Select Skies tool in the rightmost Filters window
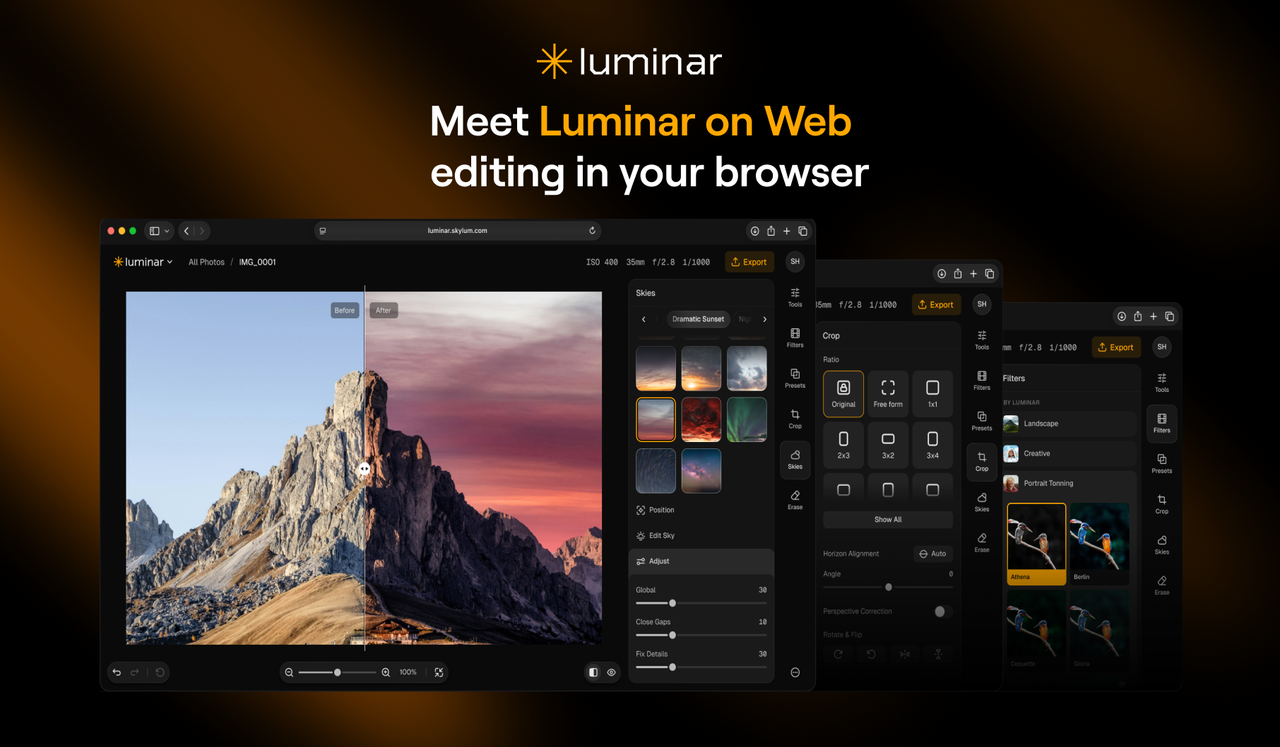The width and height of the screenshot is (1280, 747). pos(1162,545)
